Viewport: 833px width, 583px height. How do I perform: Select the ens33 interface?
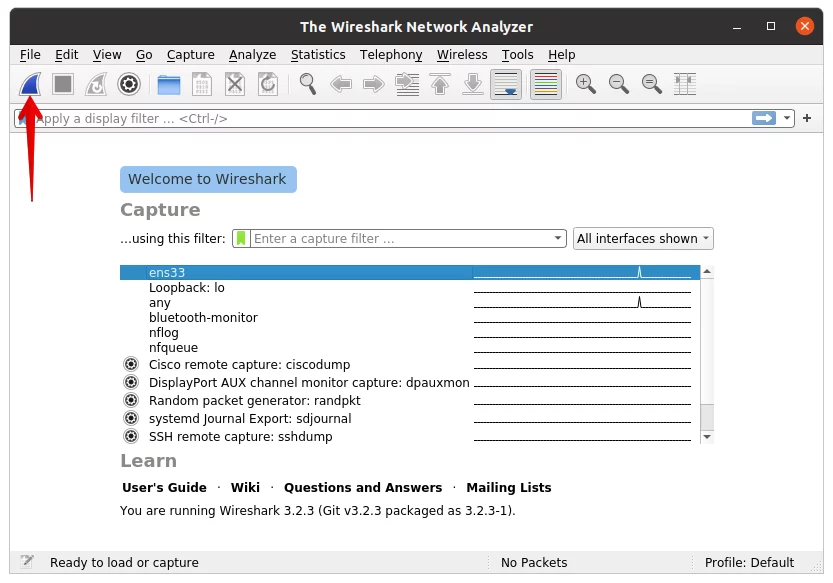pos(410,272)
